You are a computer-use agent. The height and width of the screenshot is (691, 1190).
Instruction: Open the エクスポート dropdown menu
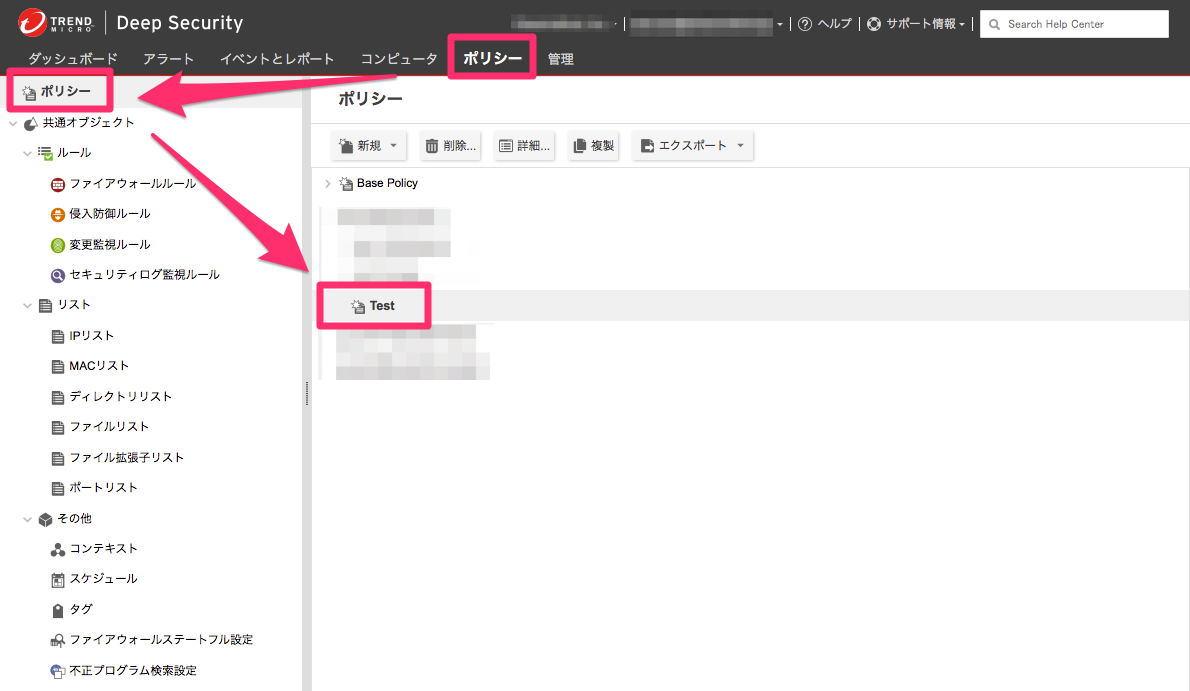point(740,146)
